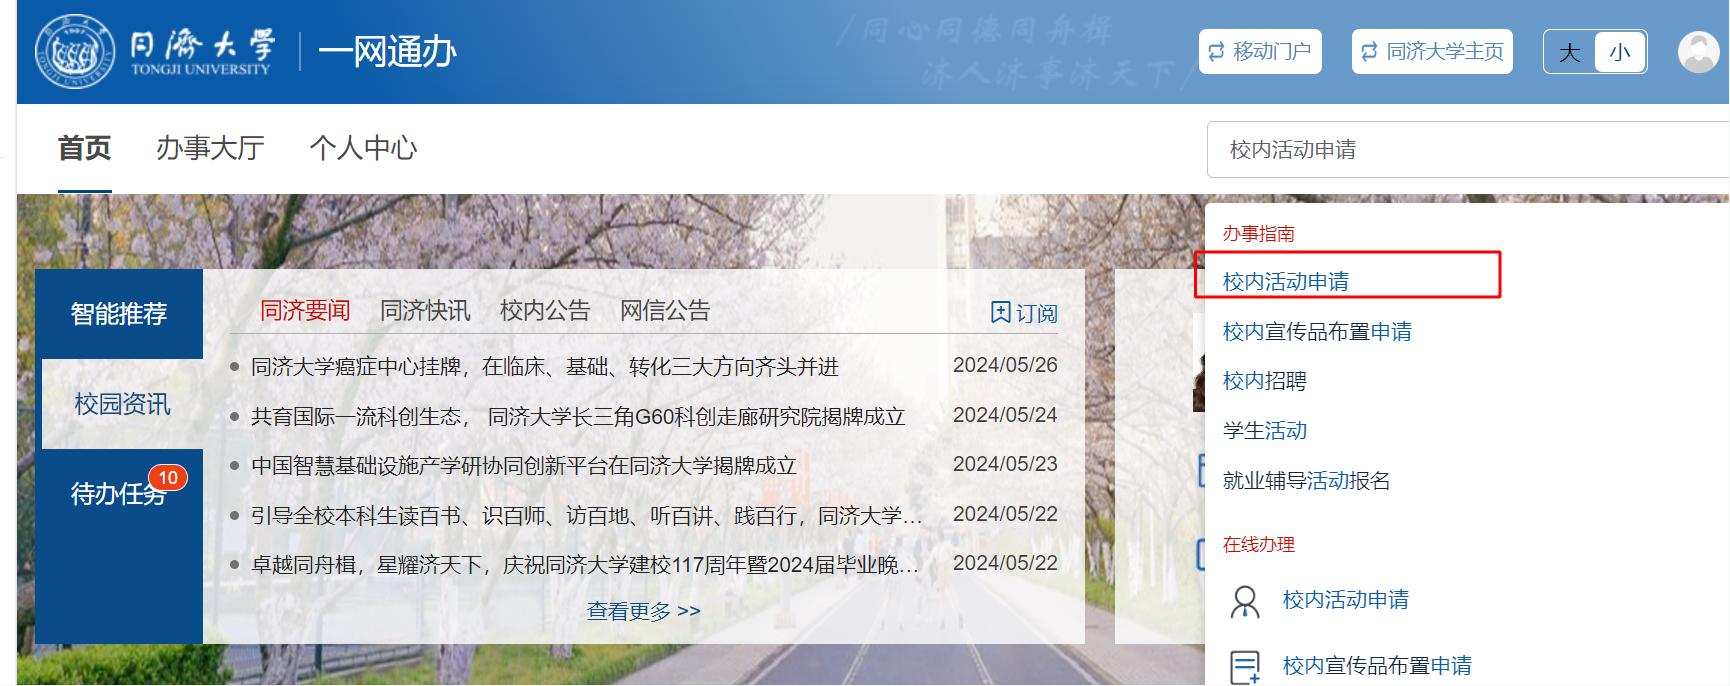Select the 办事大厅 navigation tab
Viewport: 1730px width, 686px height.
(x=210, y=148)
